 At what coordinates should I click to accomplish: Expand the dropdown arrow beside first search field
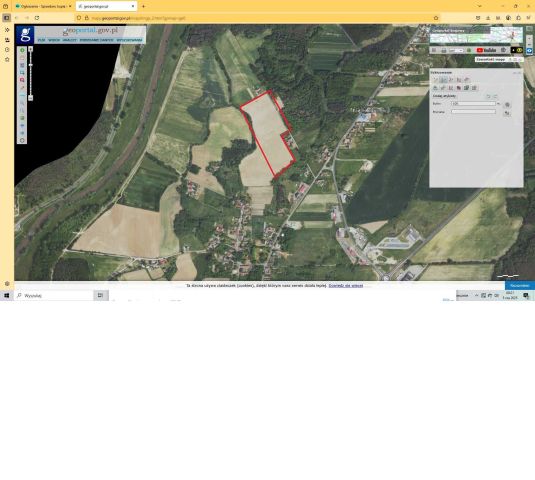498,104
